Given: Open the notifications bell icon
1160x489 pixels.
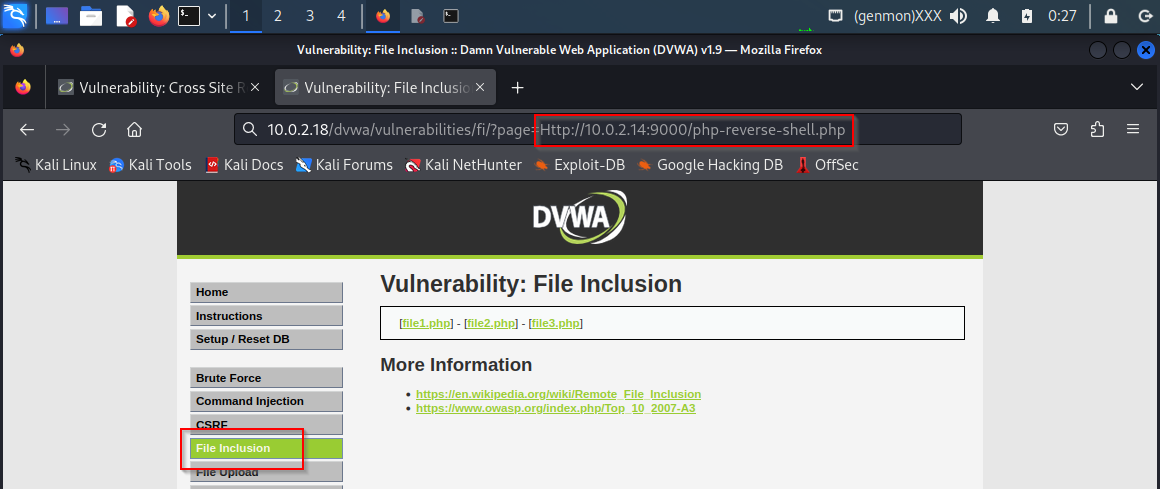Looking at the screenshot, I should pyautogui.click(x=994, y=16).
